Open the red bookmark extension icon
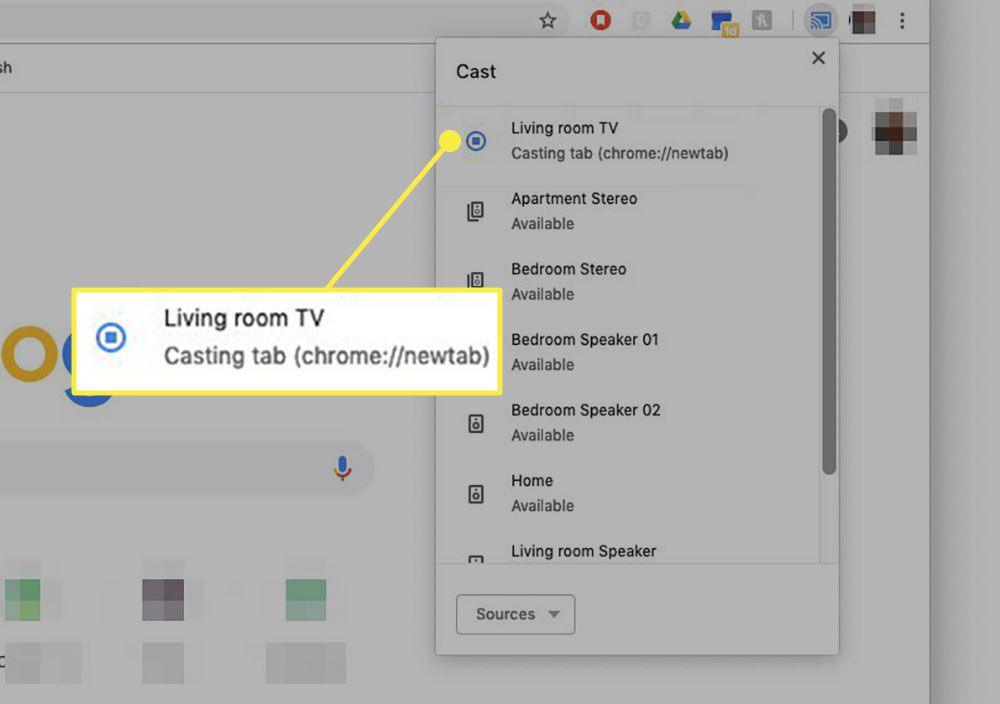Image resolution: width=1000 pixels, height=704 pixels. point(600,20)
